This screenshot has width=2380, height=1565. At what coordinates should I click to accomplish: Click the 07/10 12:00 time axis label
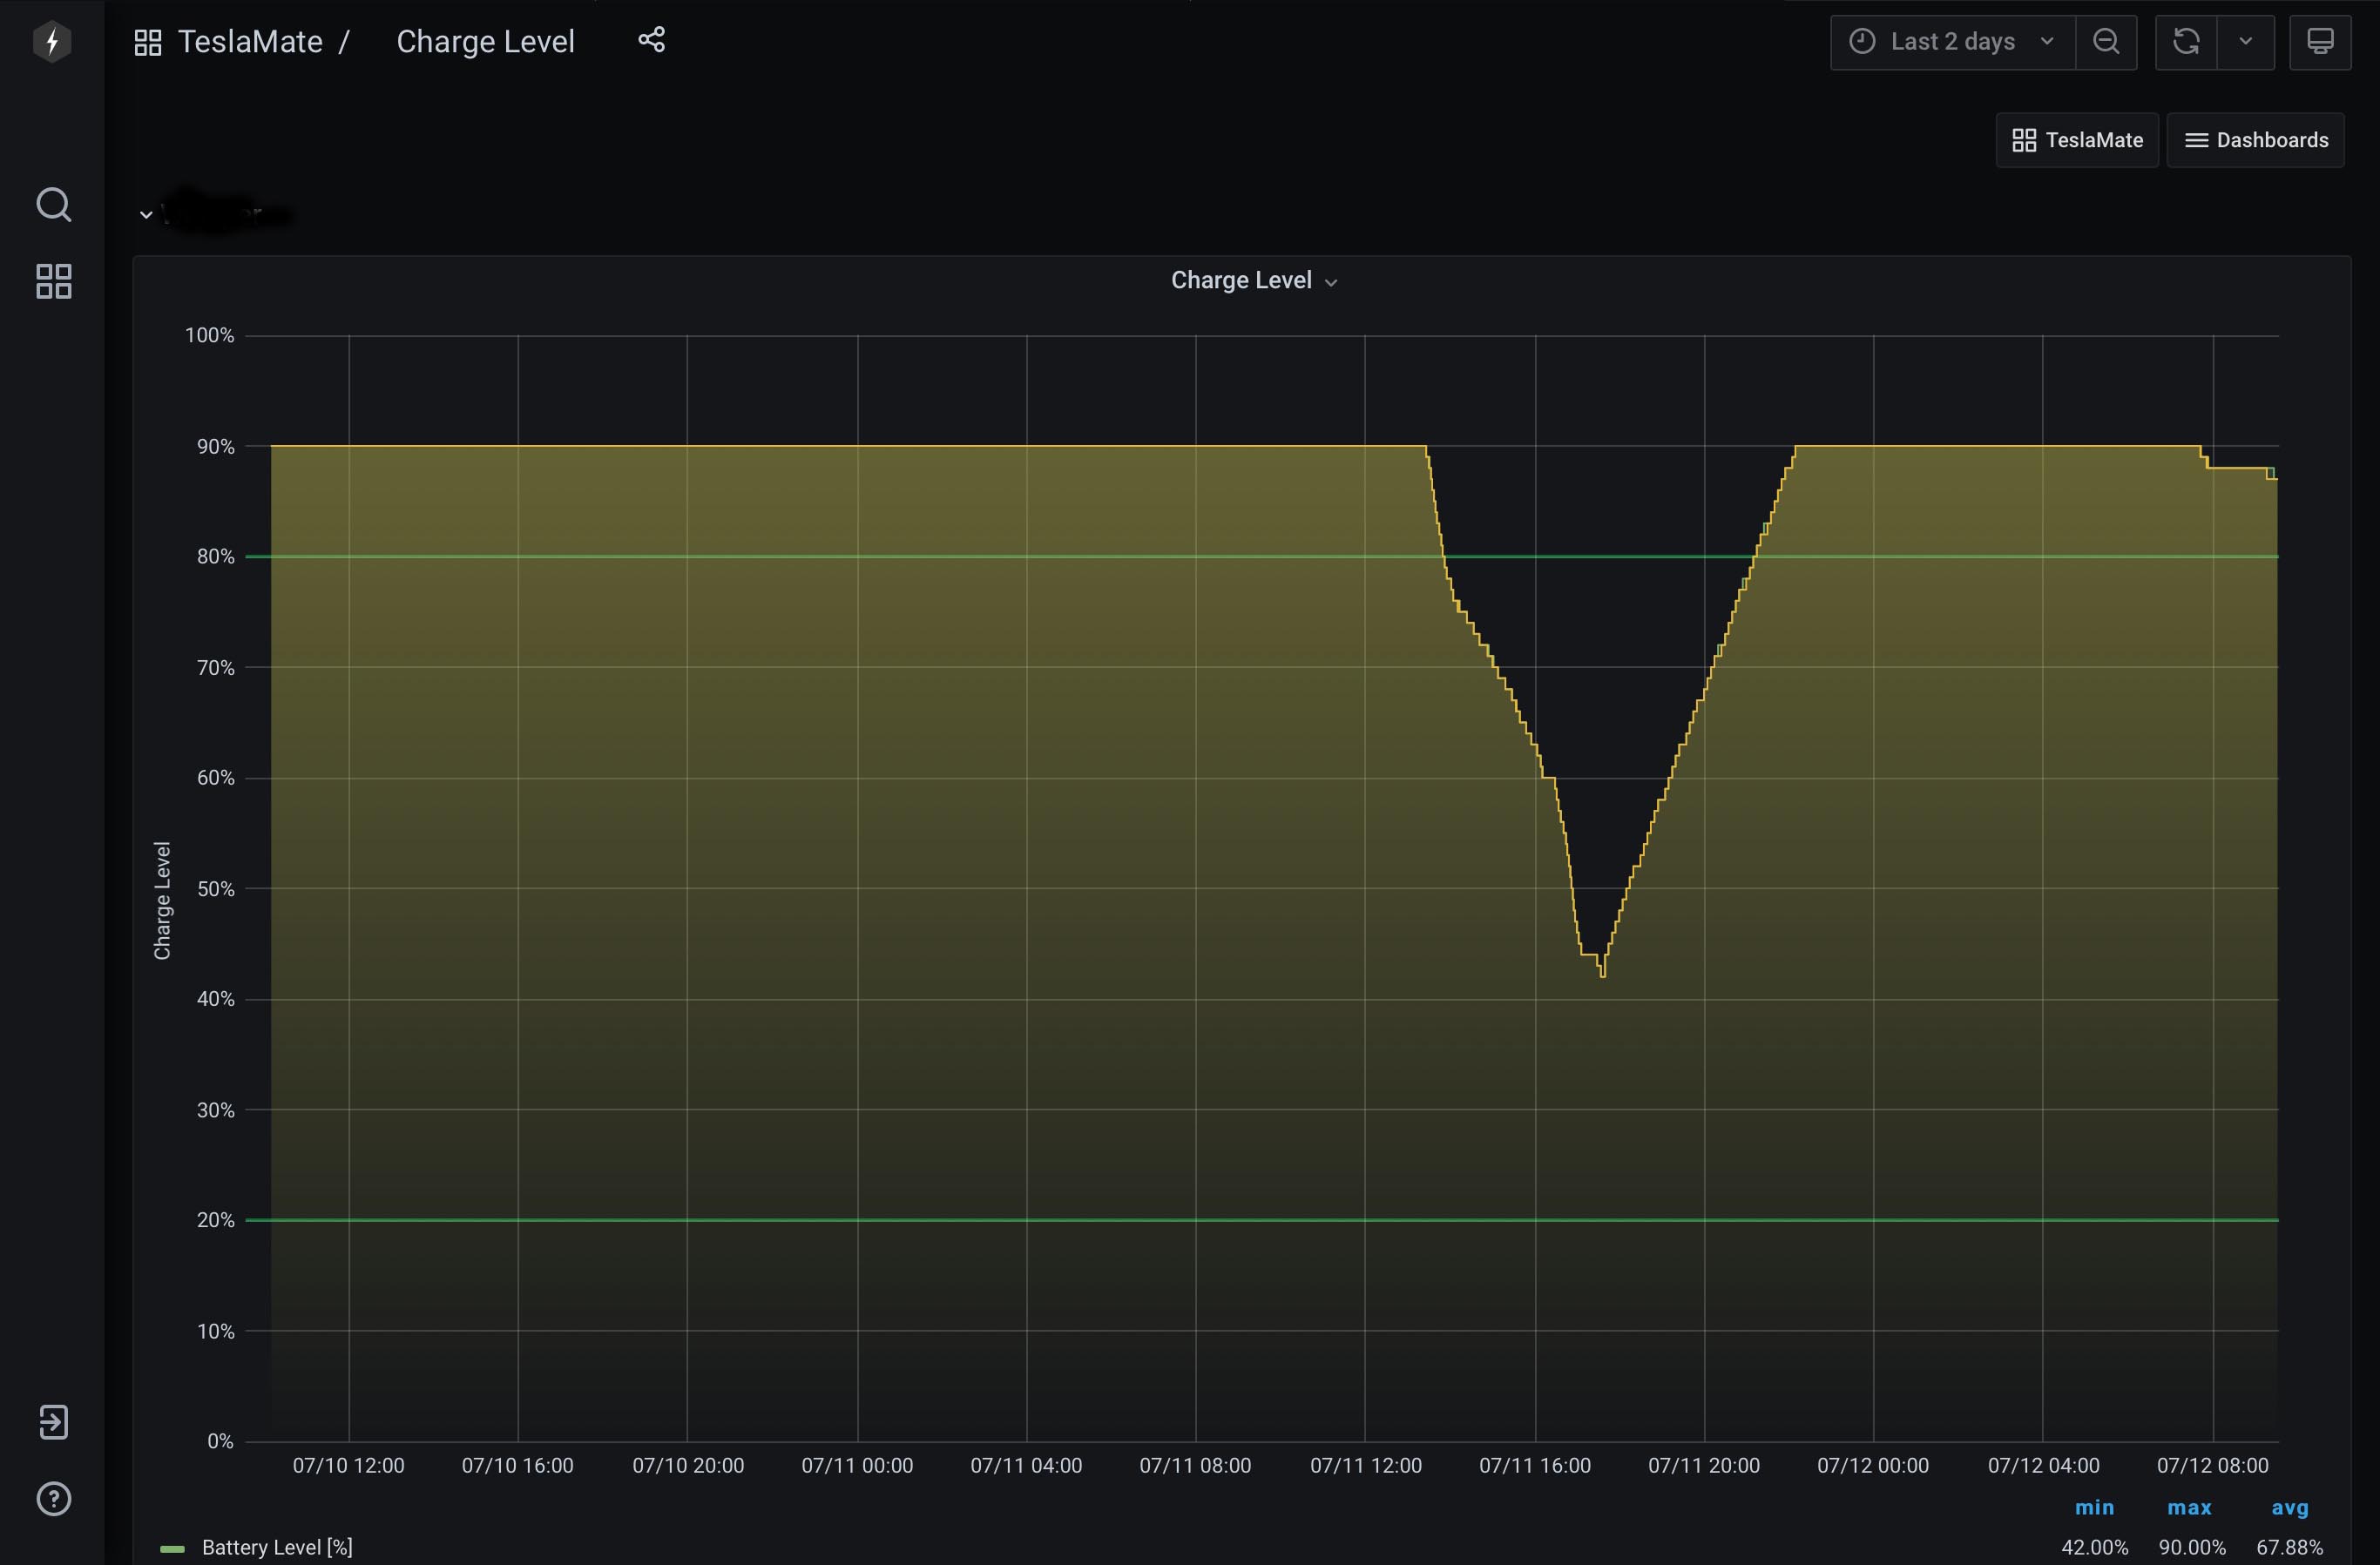(x=348, y=1465)
